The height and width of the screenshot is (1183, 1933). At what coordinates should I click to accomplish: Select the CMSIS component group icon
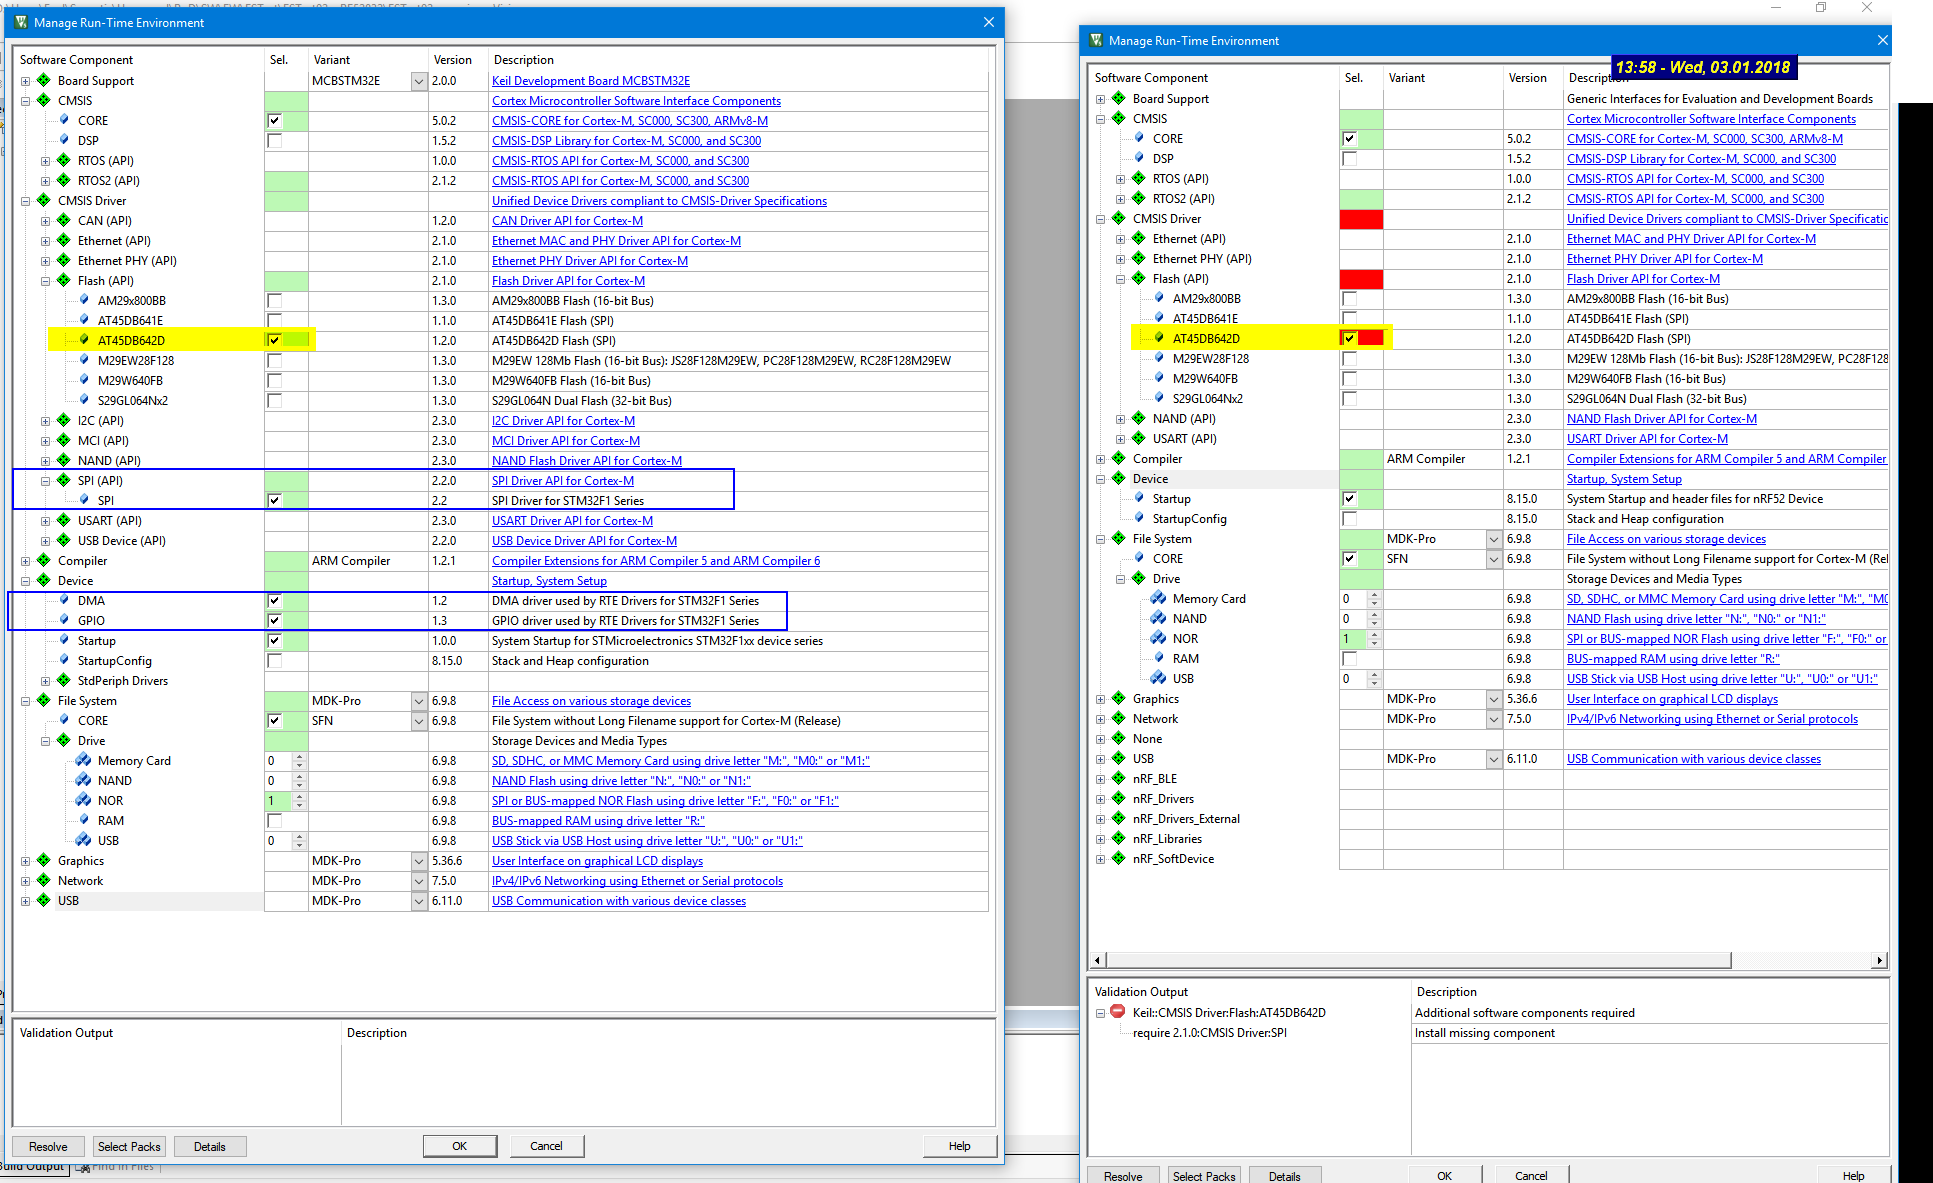(x=43, y=100)
